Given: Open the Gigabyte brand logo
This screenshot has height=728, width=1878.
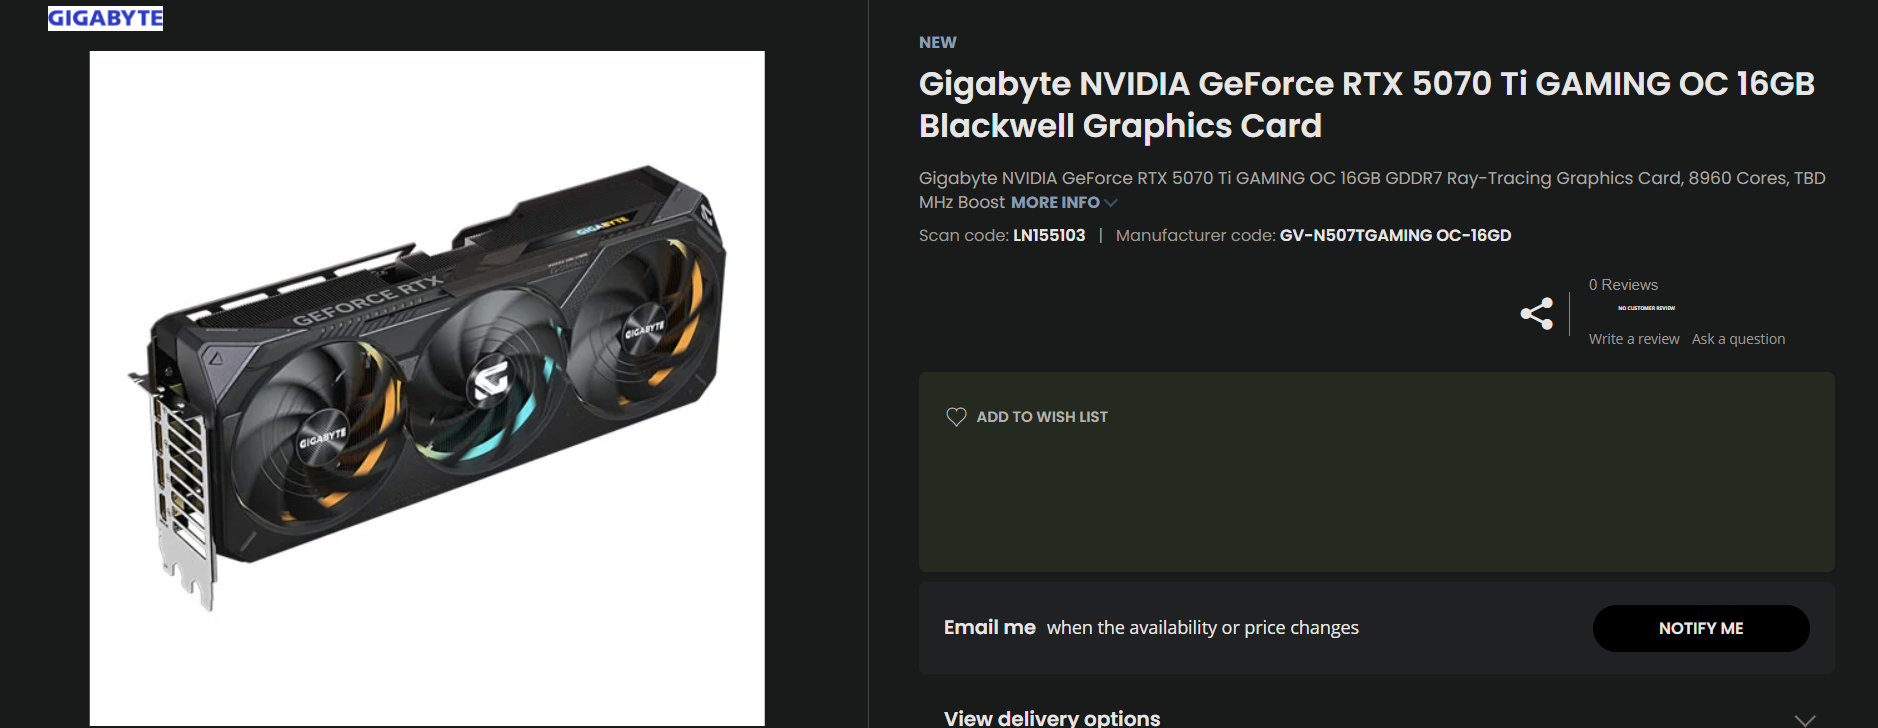Looking at the screenshot, I should (x=105, y=18).
